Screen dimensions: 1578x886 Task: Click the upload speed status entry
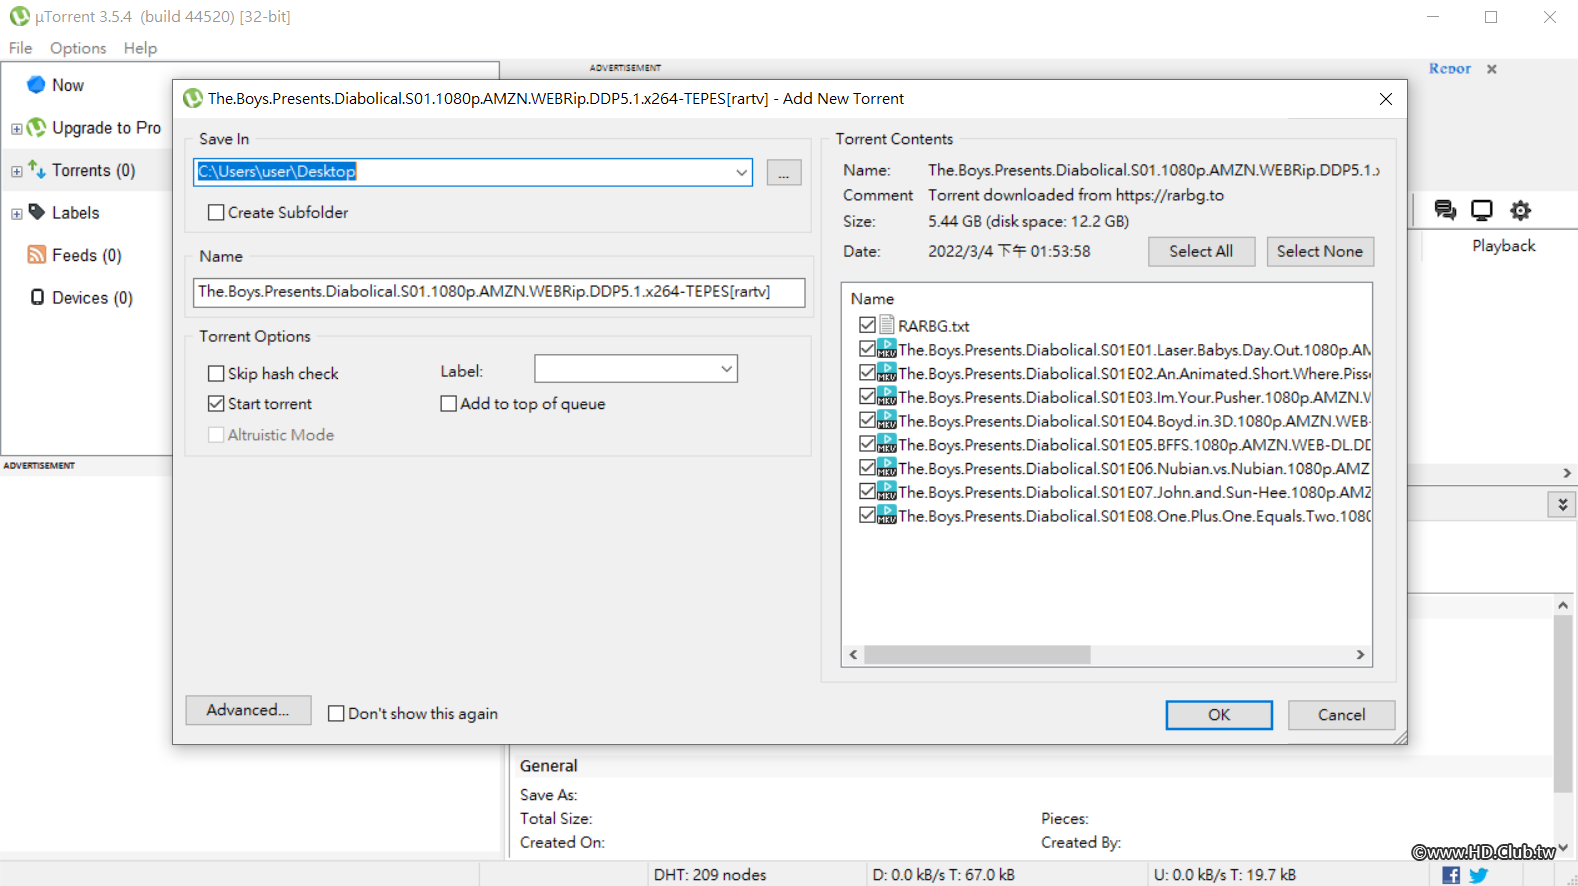[1225, 875]
